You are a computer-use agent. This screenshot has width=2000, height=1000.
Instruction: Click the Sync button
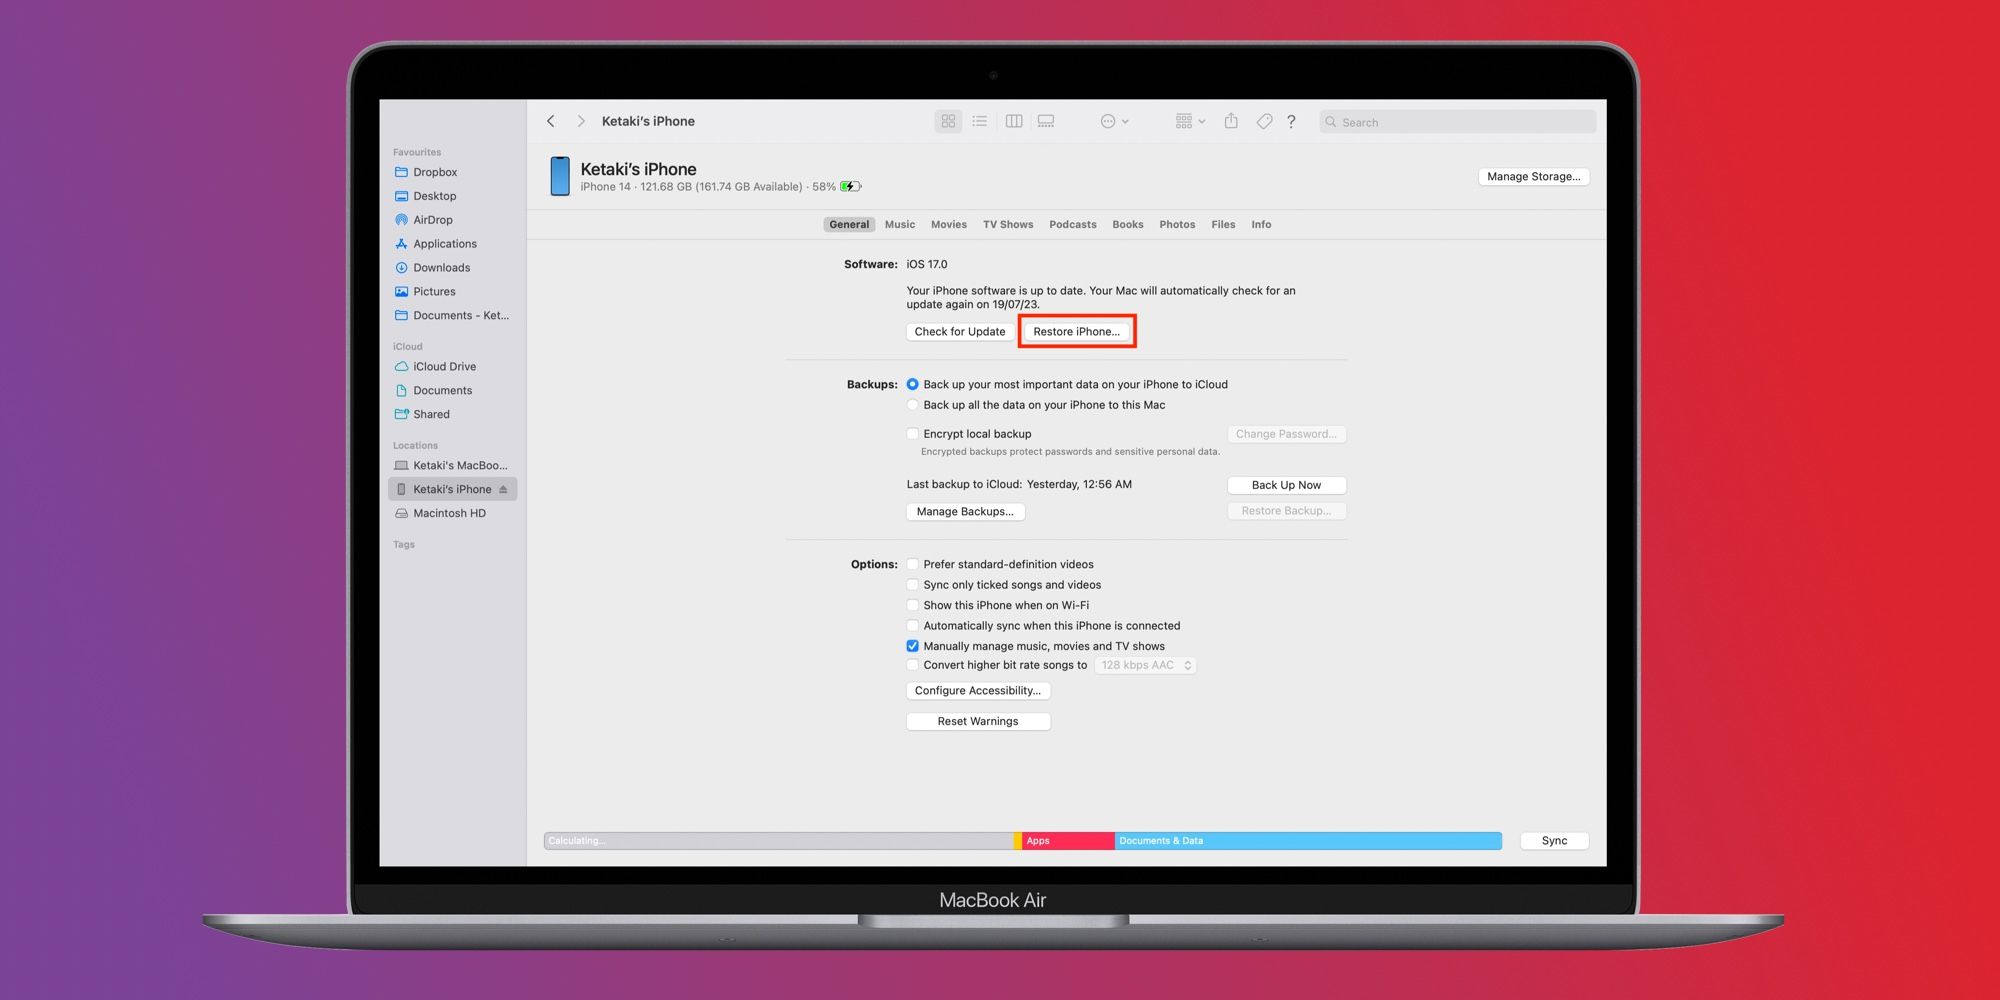tap(1554, 841)
